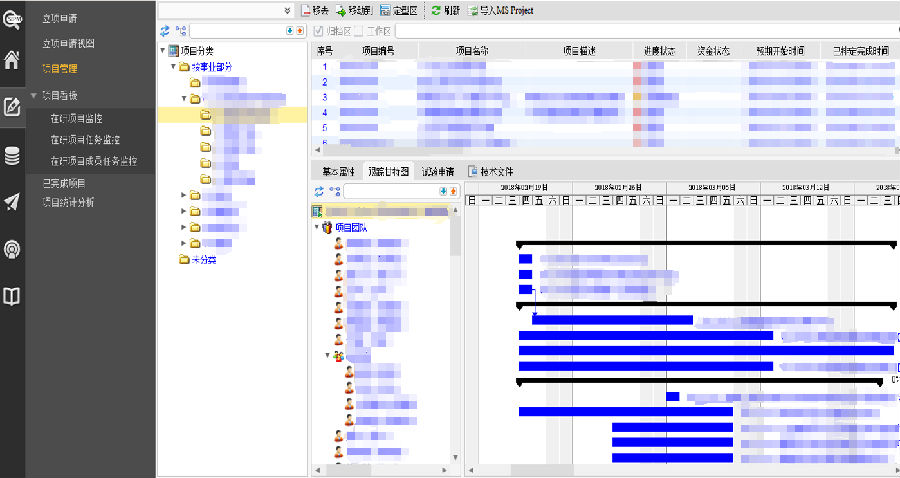Open the book icon in sidebar

[x=12, y=296]
